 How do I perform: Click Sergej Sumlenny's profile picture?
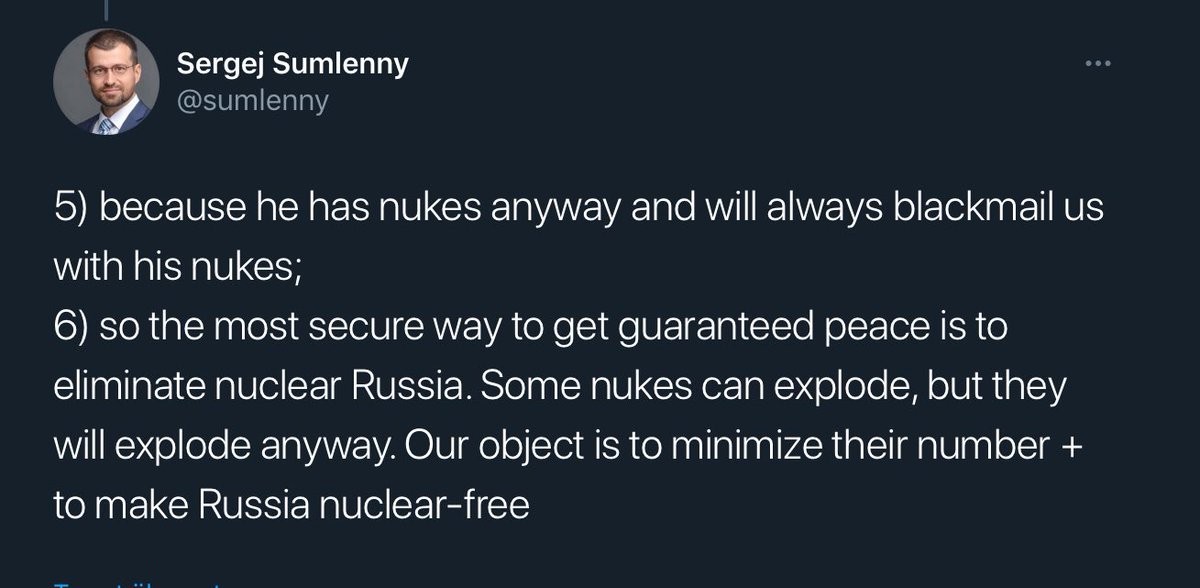(106, 81)
